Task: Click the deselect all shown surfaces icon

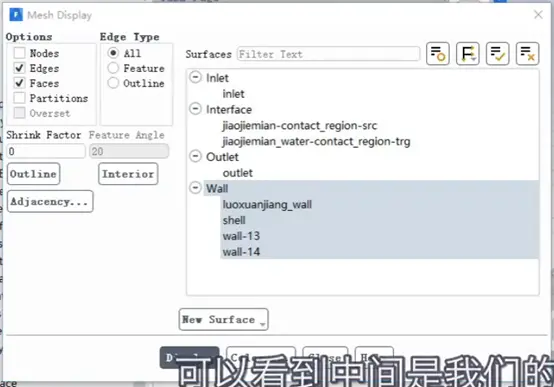Action: 528,54
